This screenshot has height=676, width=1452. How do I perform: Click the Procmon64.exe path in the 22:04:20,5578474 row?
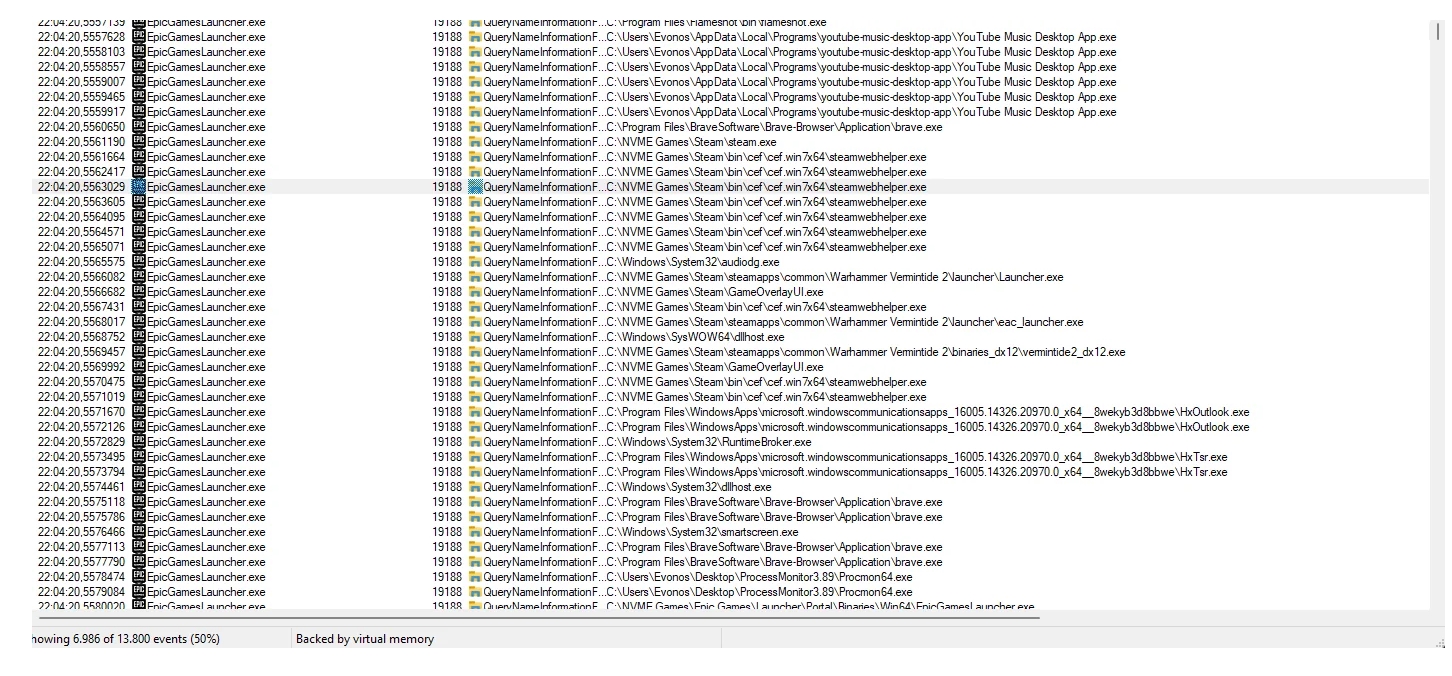759,577
